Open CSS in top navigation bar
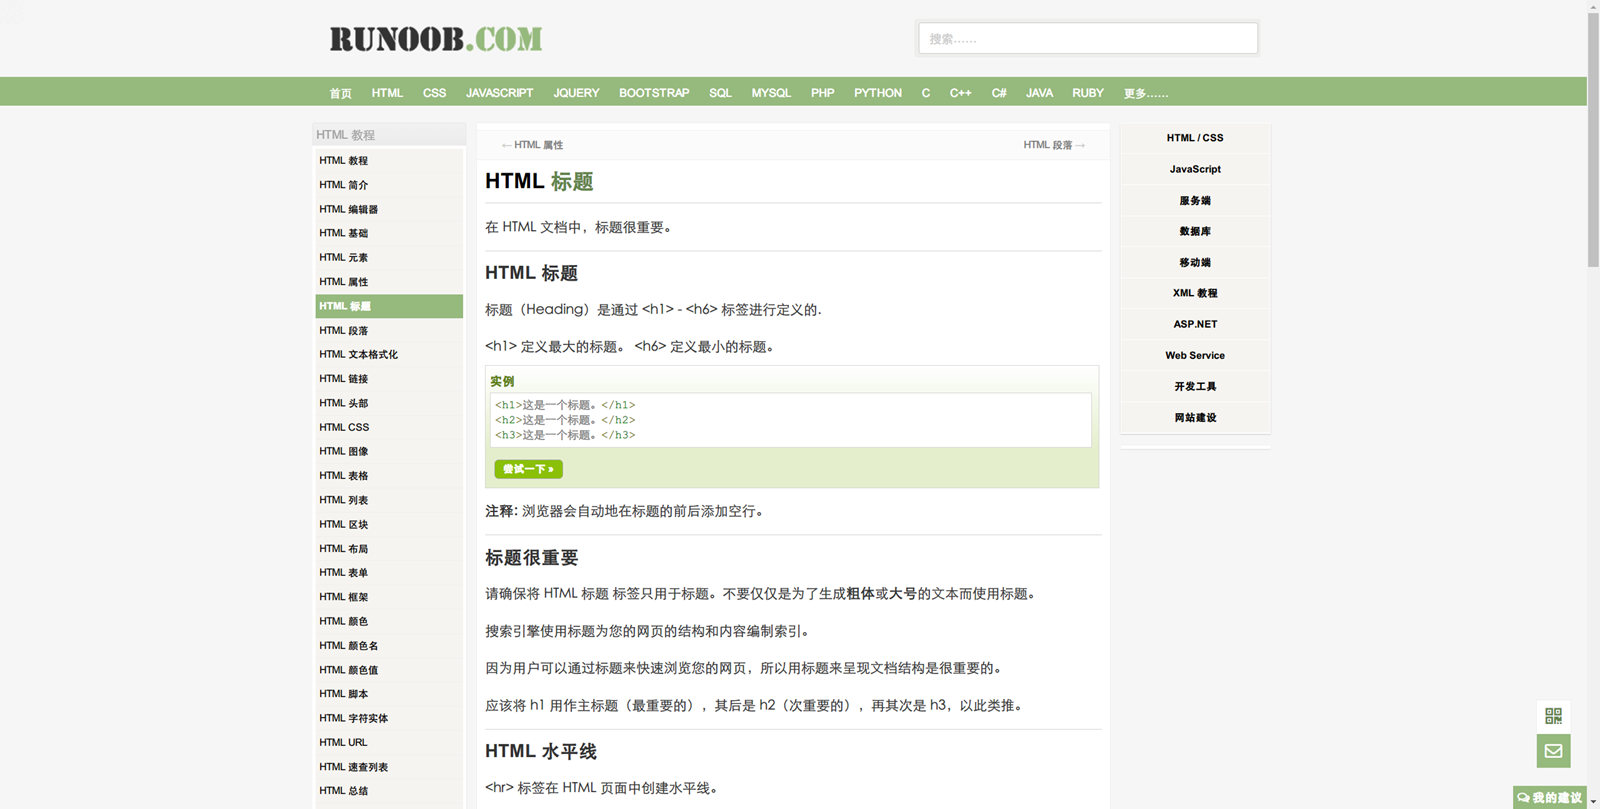1600x809 pixels. tap(434, 93)
